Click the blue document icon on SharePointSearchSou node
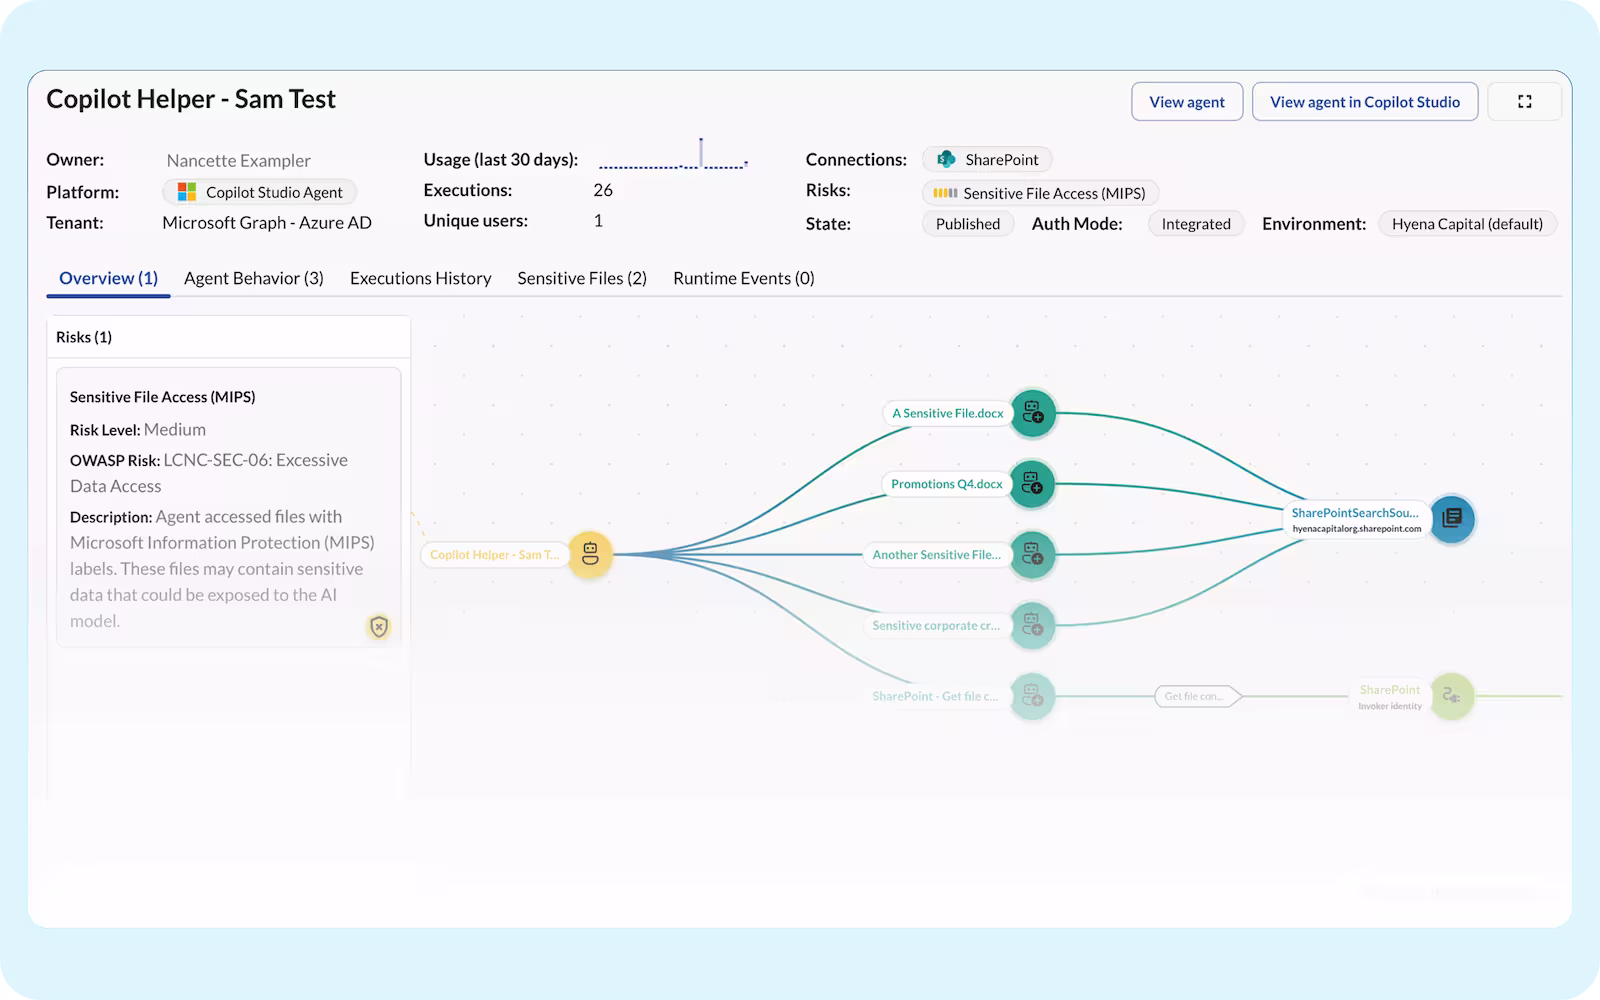 (x=1452, y=519)
